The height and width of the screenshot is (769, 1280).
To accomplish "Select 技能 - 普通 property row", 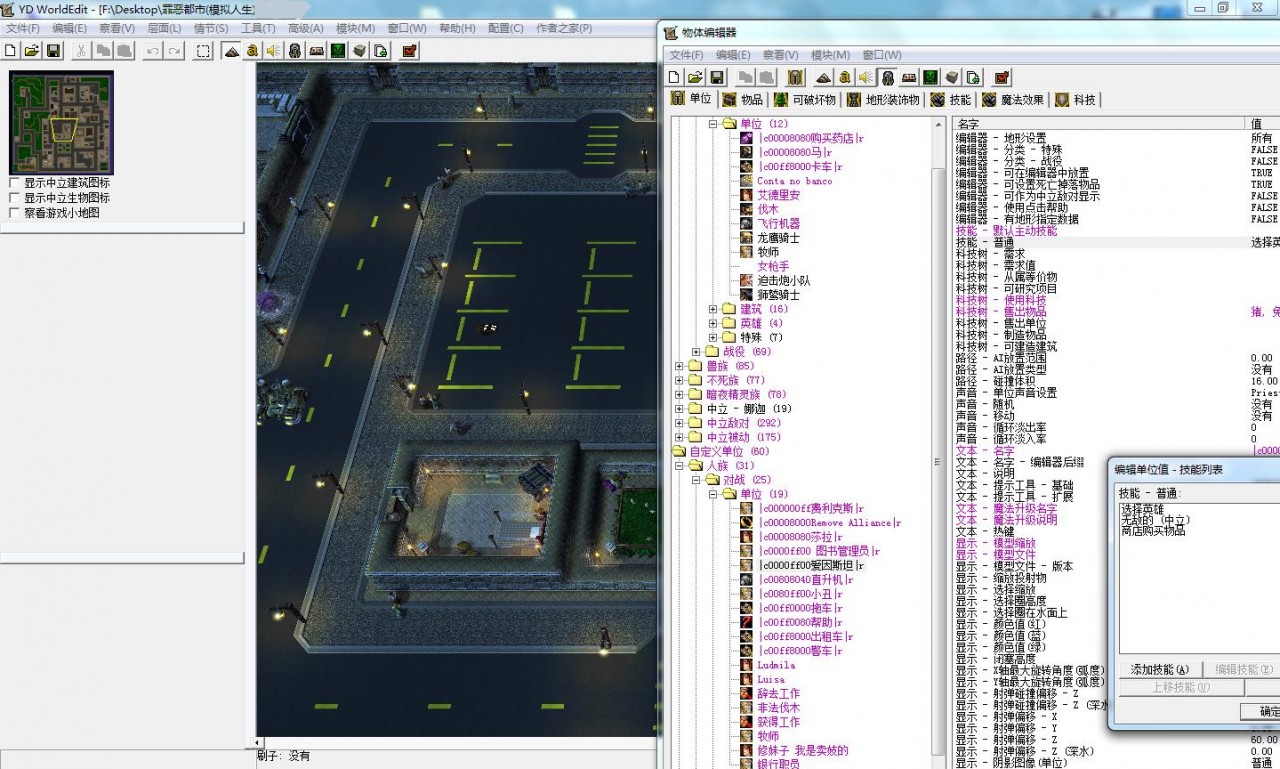I will pyautogui.click(x=1115, y=242).
